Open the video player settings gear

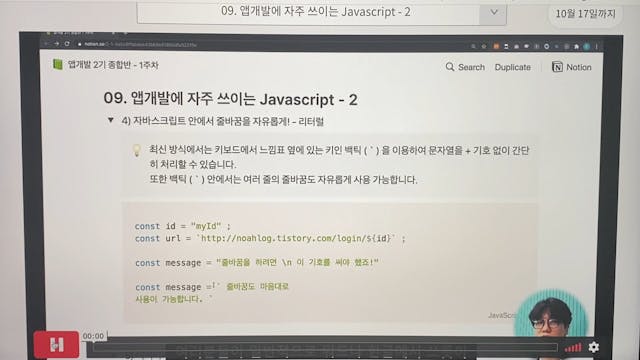coord(593,347)
